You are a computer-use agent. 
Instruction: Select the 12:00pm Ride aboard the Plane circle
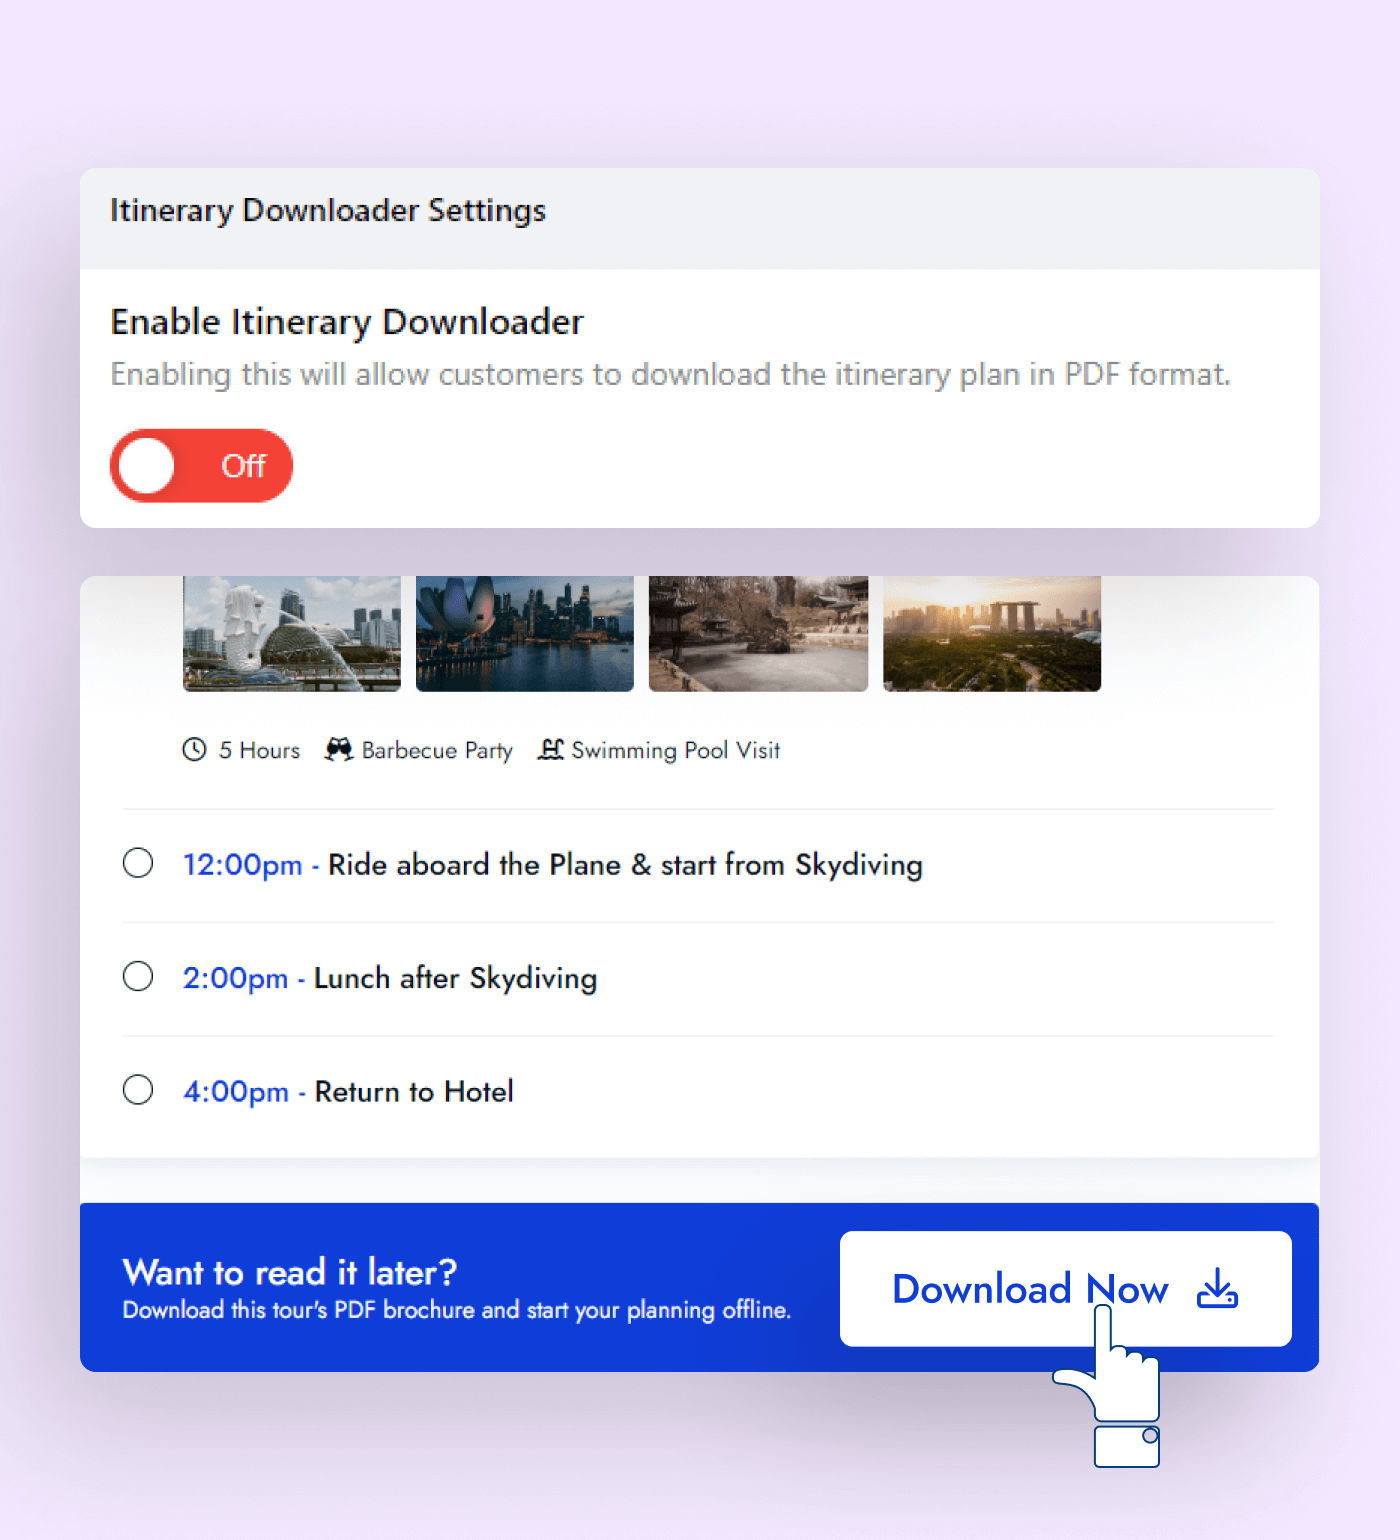click(x=138, y=863)
